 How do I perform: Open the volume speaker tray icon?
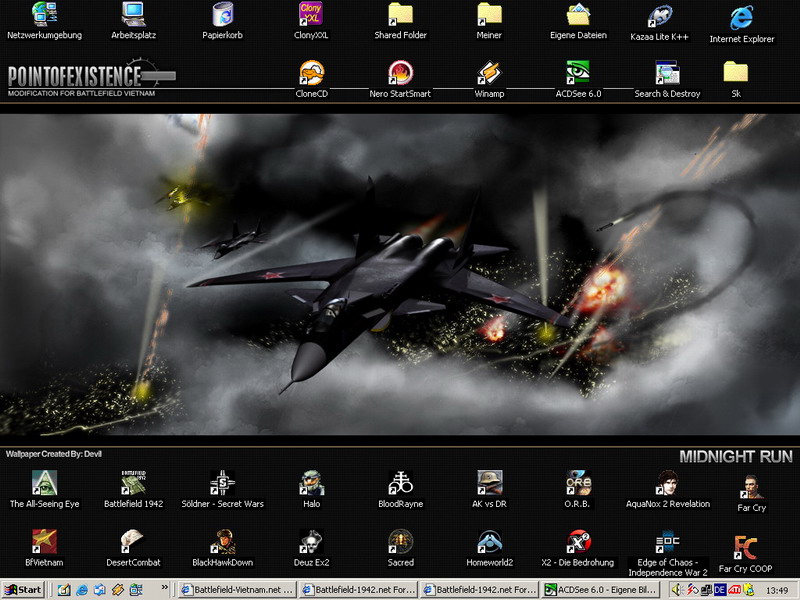point(677,590)
